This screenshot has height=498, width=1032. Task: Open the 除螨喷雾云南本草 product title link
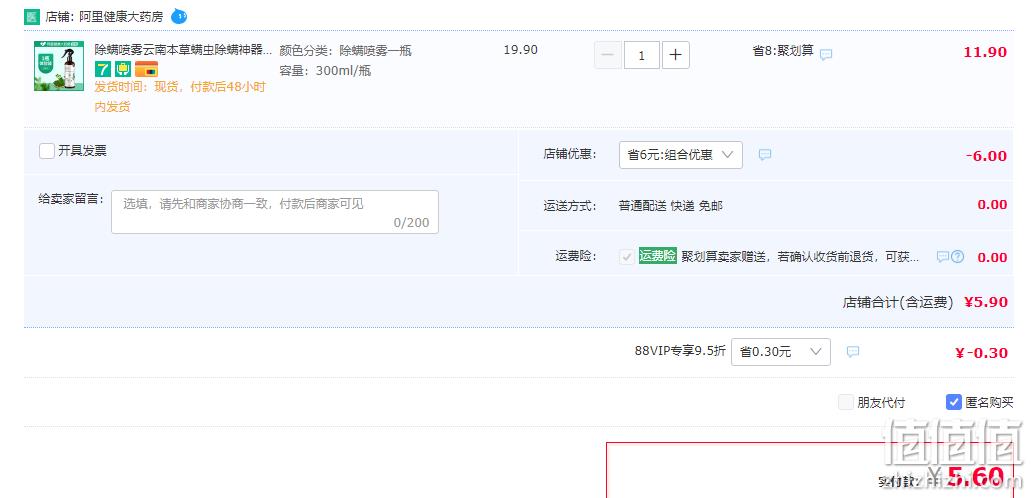[183, 49]
